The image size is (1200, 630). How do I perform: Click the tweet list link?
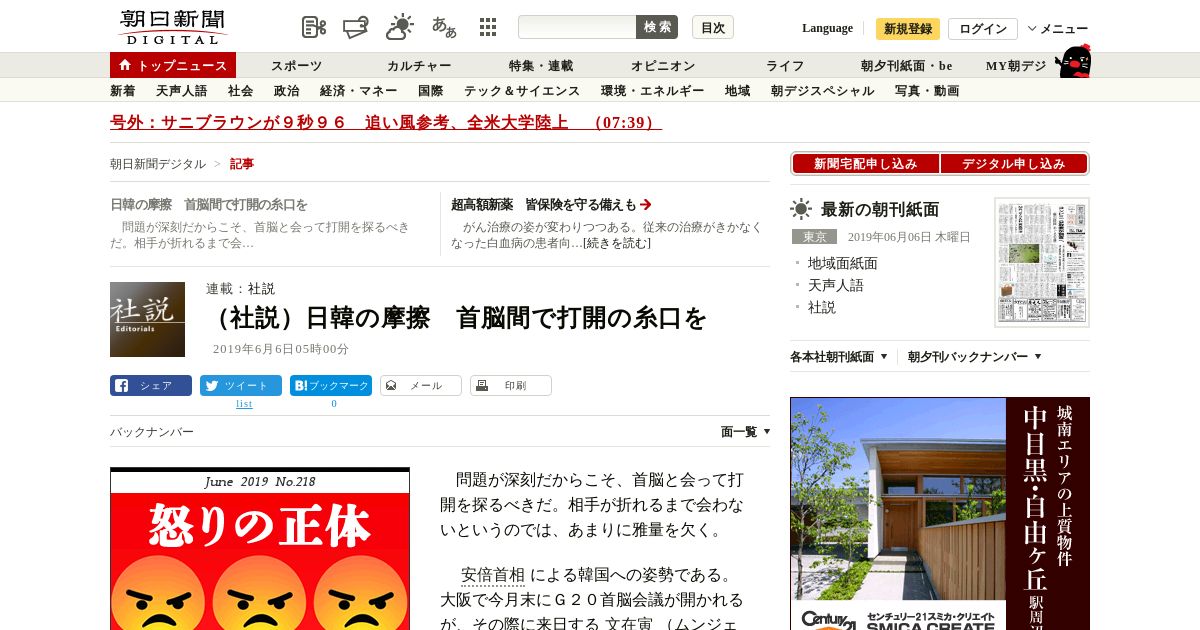tap(244, 404)
